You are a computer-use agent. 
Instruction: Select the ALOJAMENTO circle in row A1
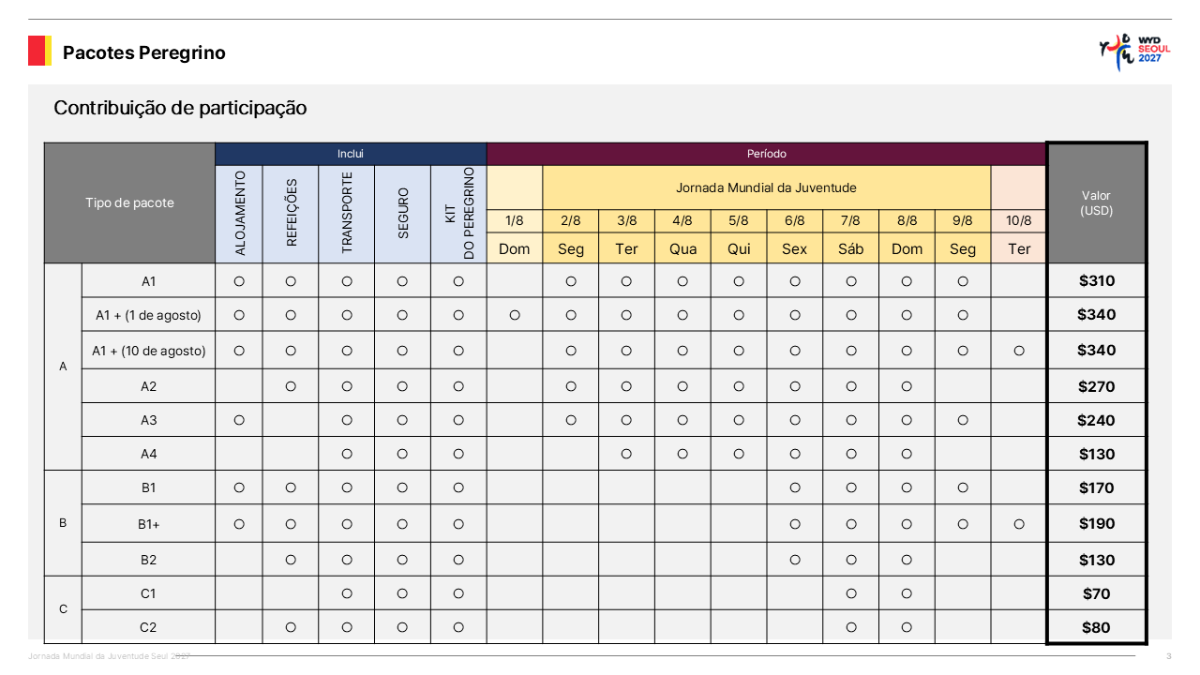click(239, 282)
